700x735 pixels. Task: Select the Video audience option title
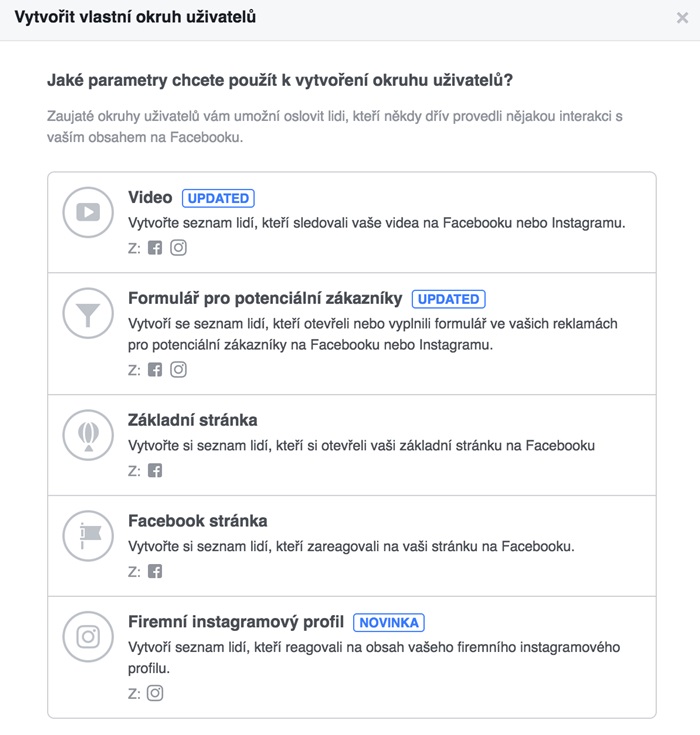click(150, 197)
